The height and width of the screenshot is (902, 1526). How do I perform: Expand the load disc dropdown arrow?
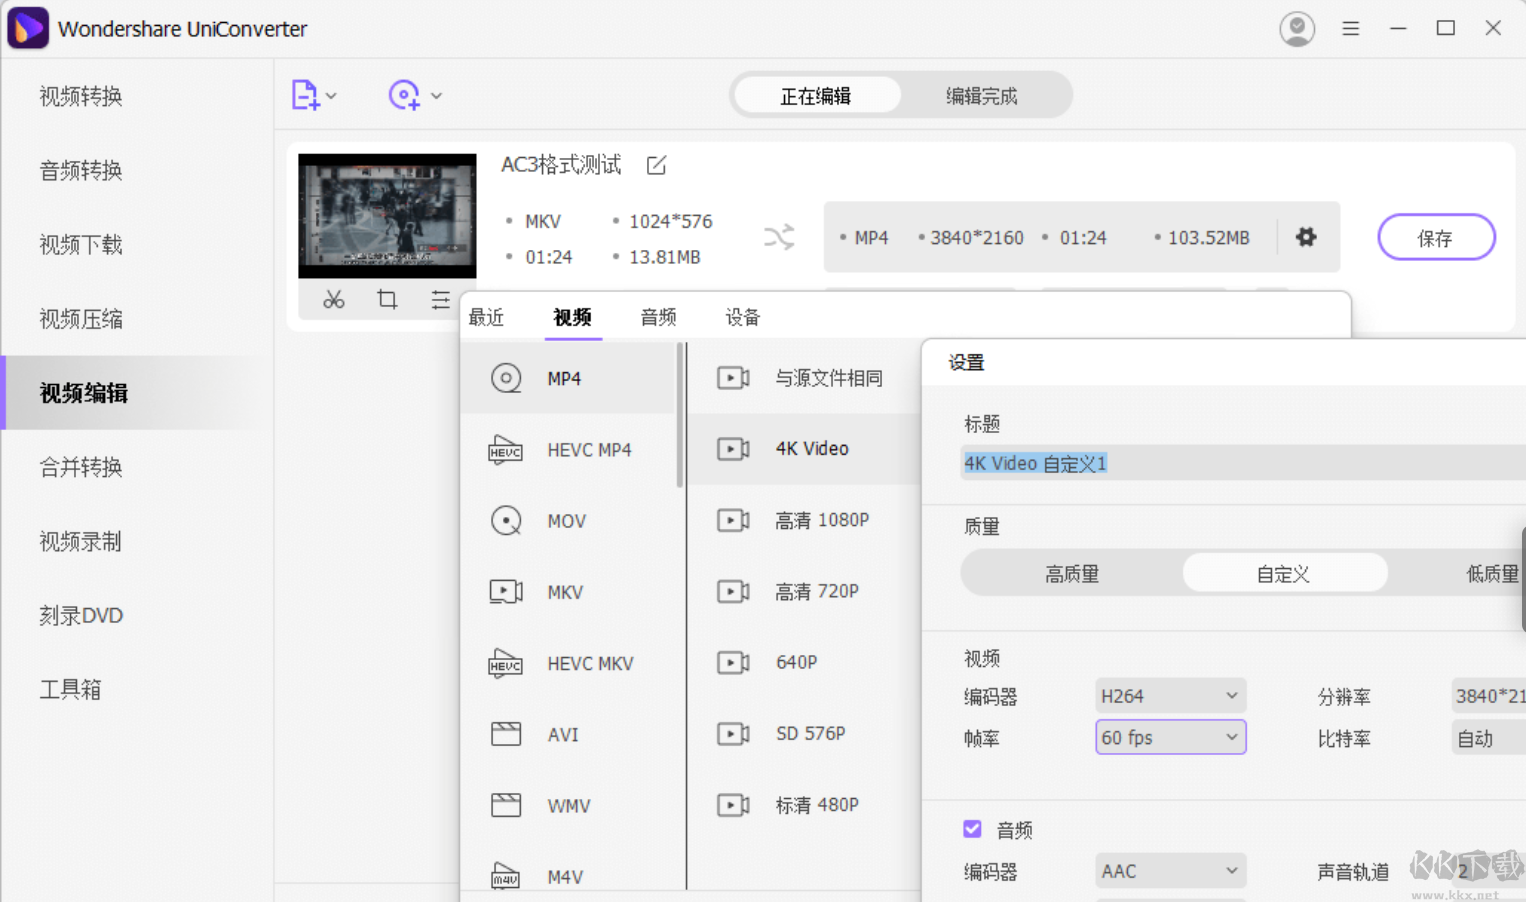point(436,96)
